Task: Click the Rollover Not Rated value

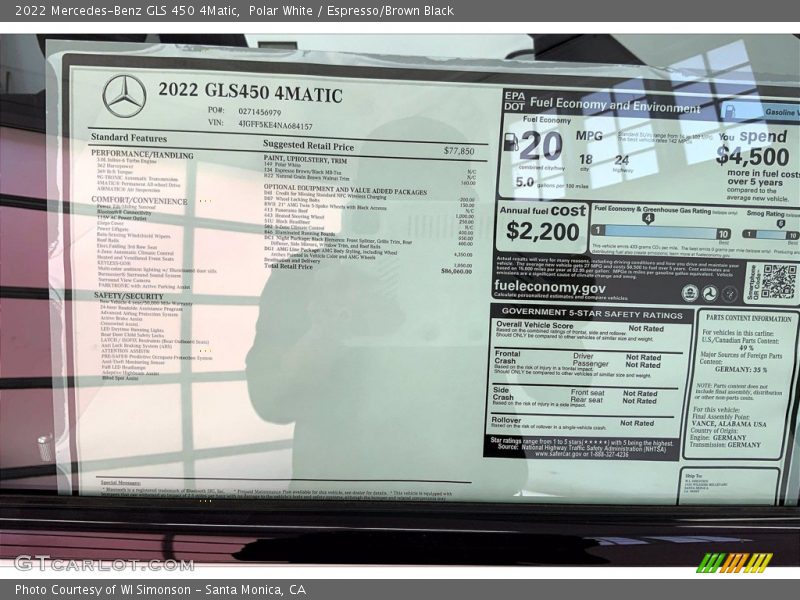Action: [637, 423]
